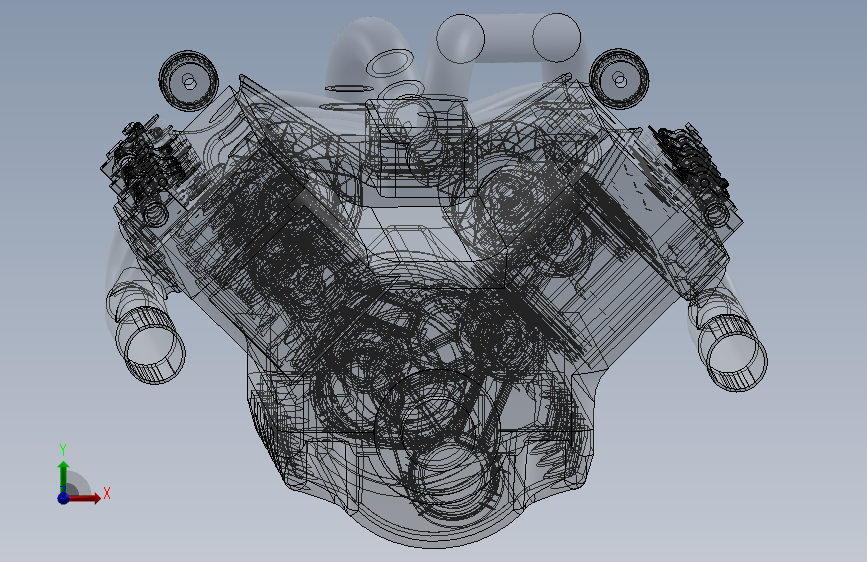Select the round cap at the engine's upper left

[x=189, y=81]
